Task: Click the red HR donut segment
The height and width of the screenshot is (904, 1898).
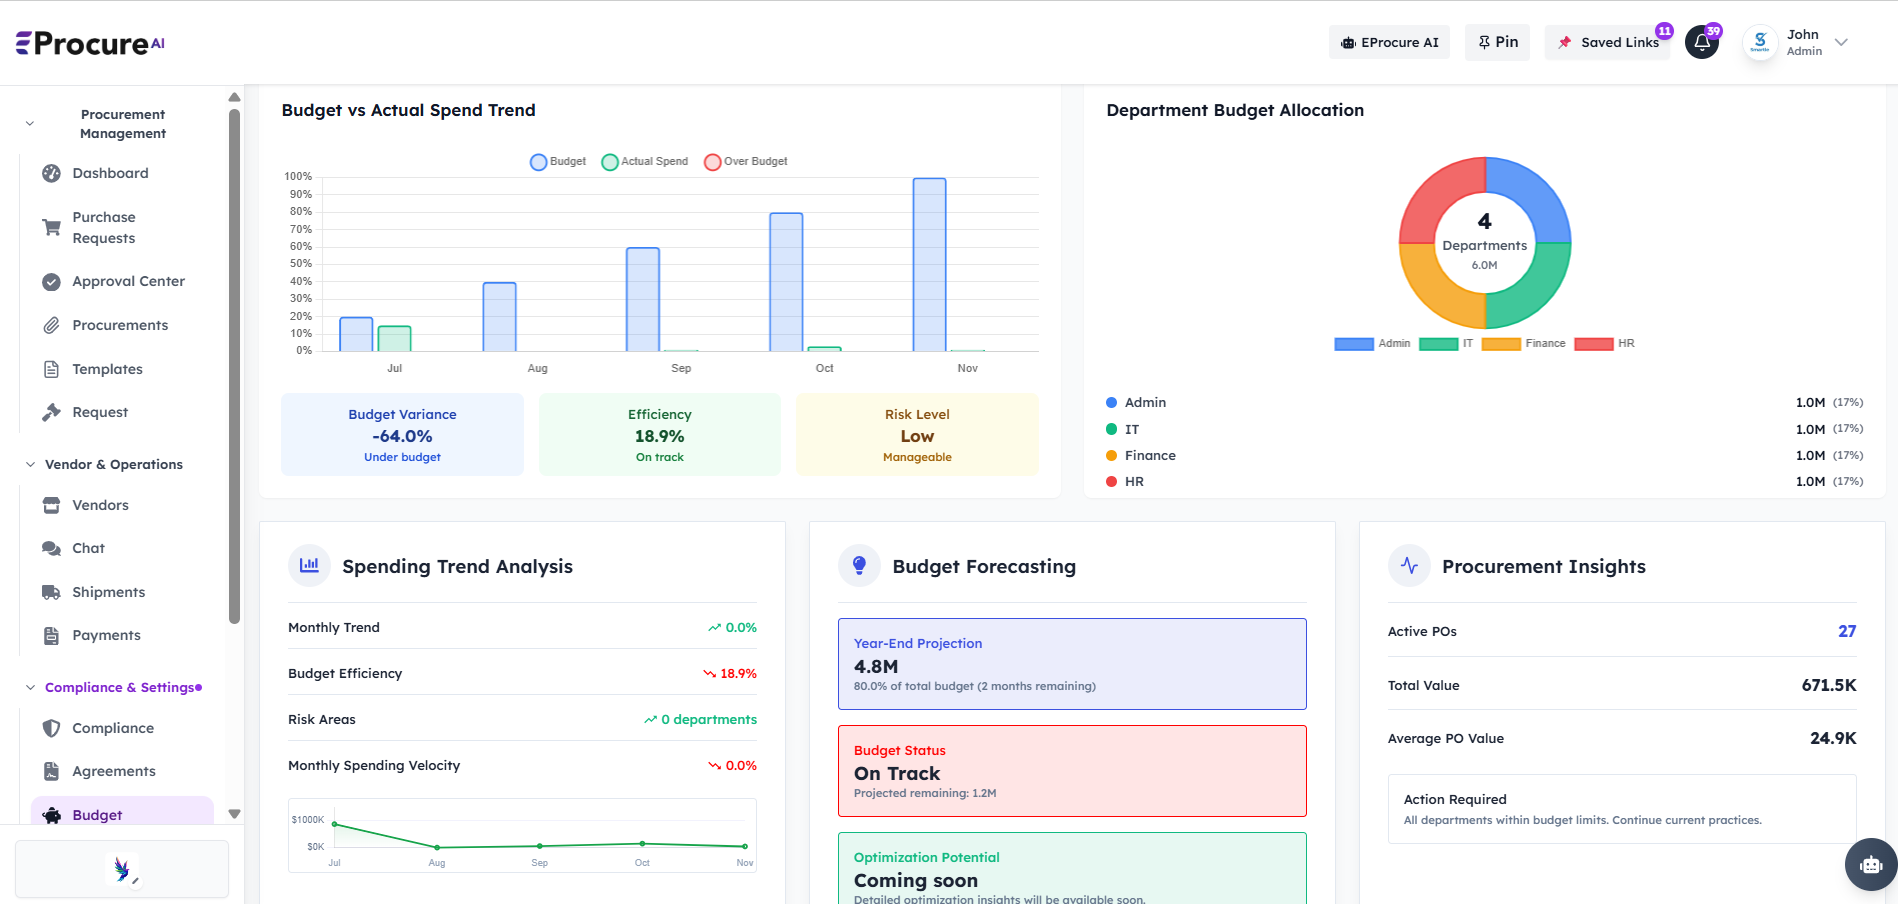Action: (x=1435, y=195)
